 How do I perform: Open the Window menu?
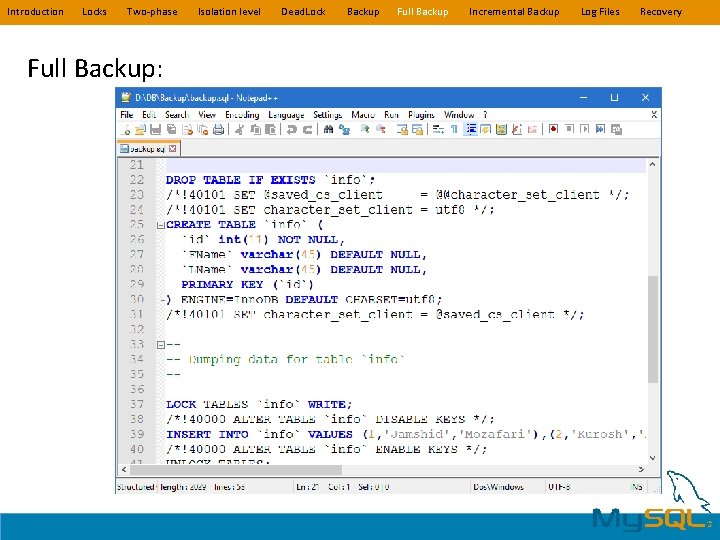click(x=459, y=114)
